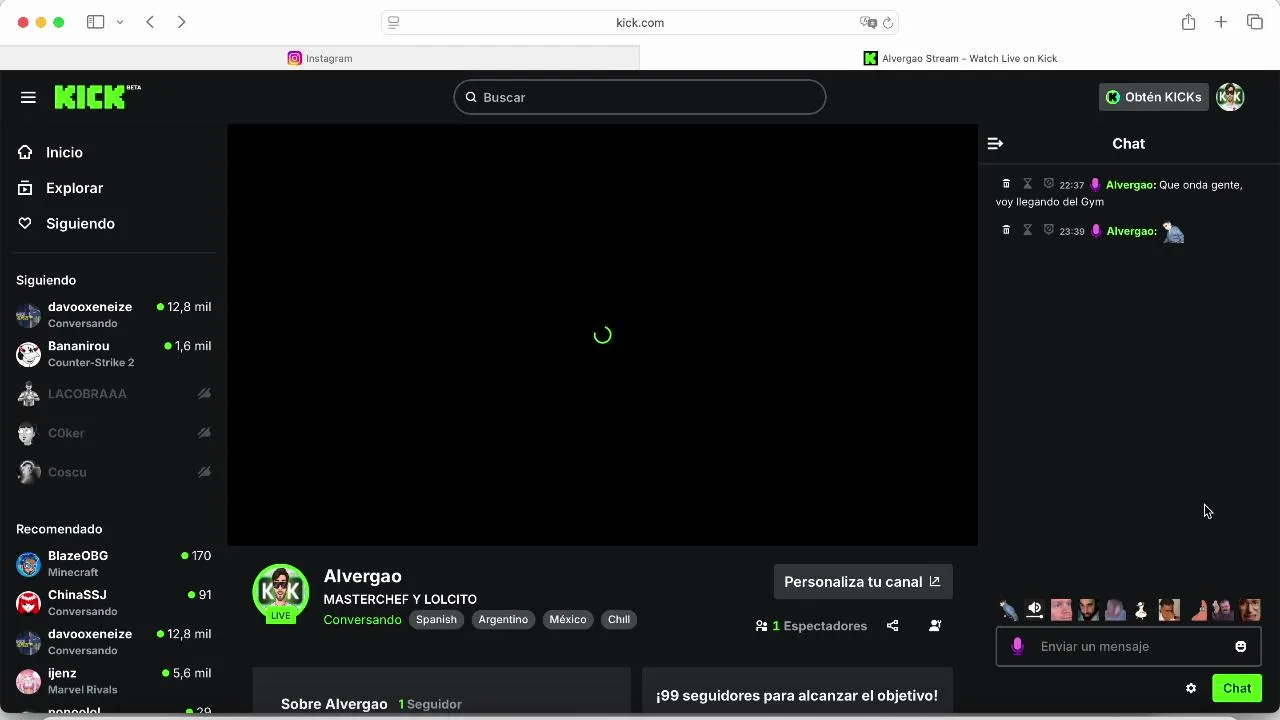This screenshot has height=720, width=1280.
Task: Switch to the Instagram tab
Action: pos(320,58)
